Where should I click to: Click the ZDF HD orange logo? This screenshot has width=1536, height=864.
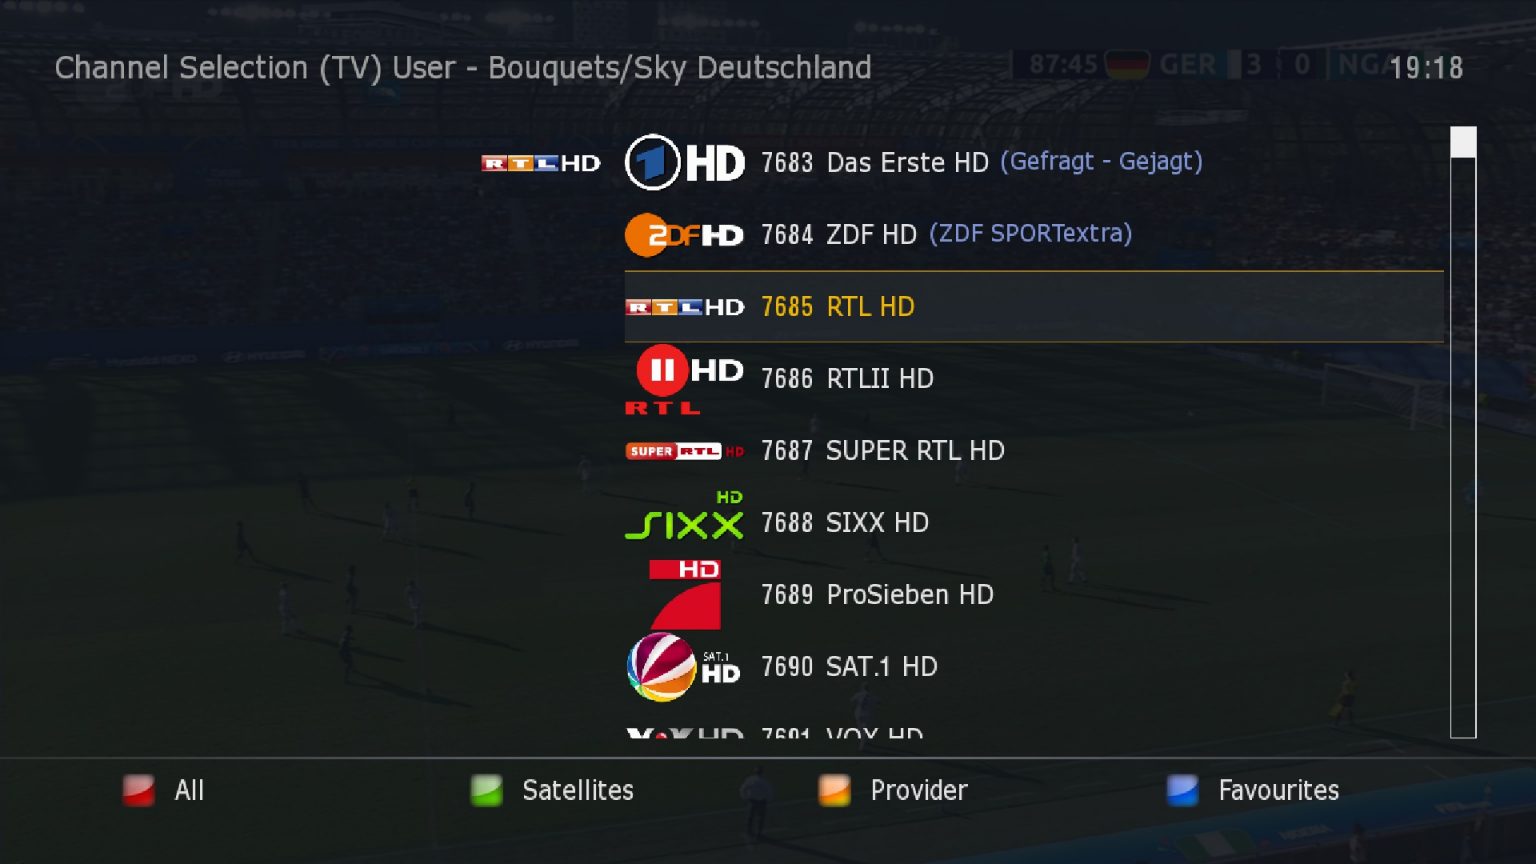coord(685,235)
